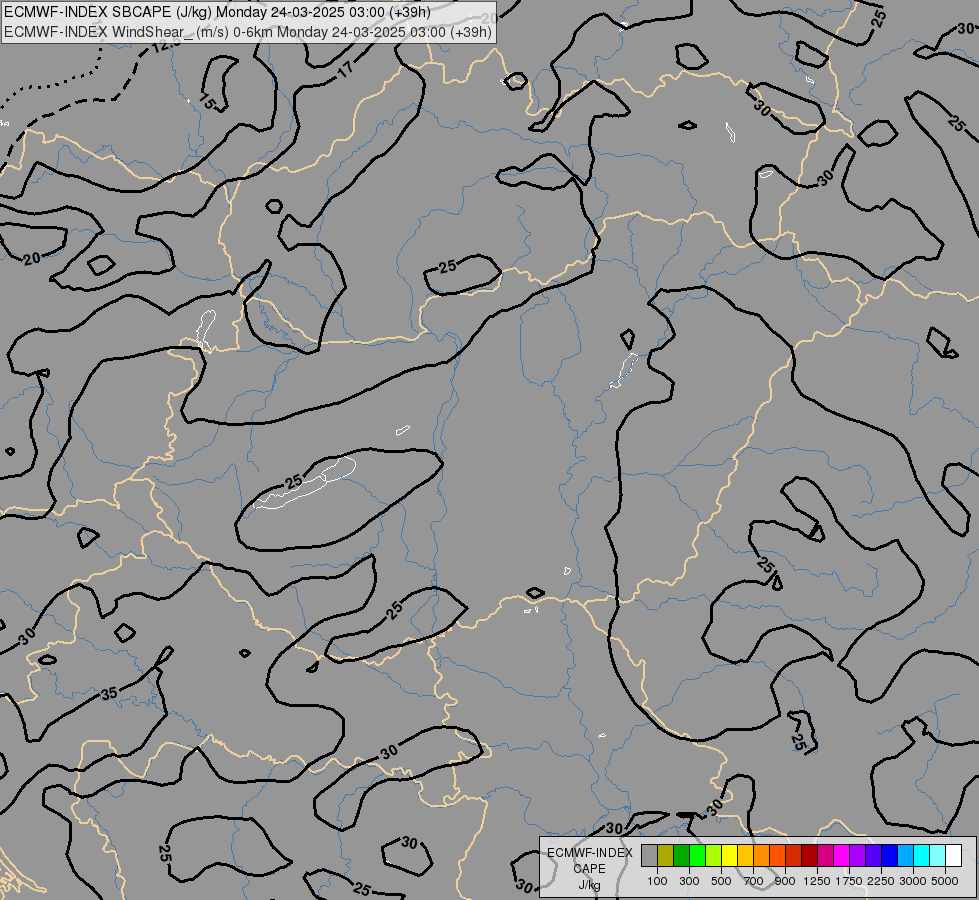Click the yellow legend swatch
Viewport: 979px width, 900px height.
coord(729,855)
